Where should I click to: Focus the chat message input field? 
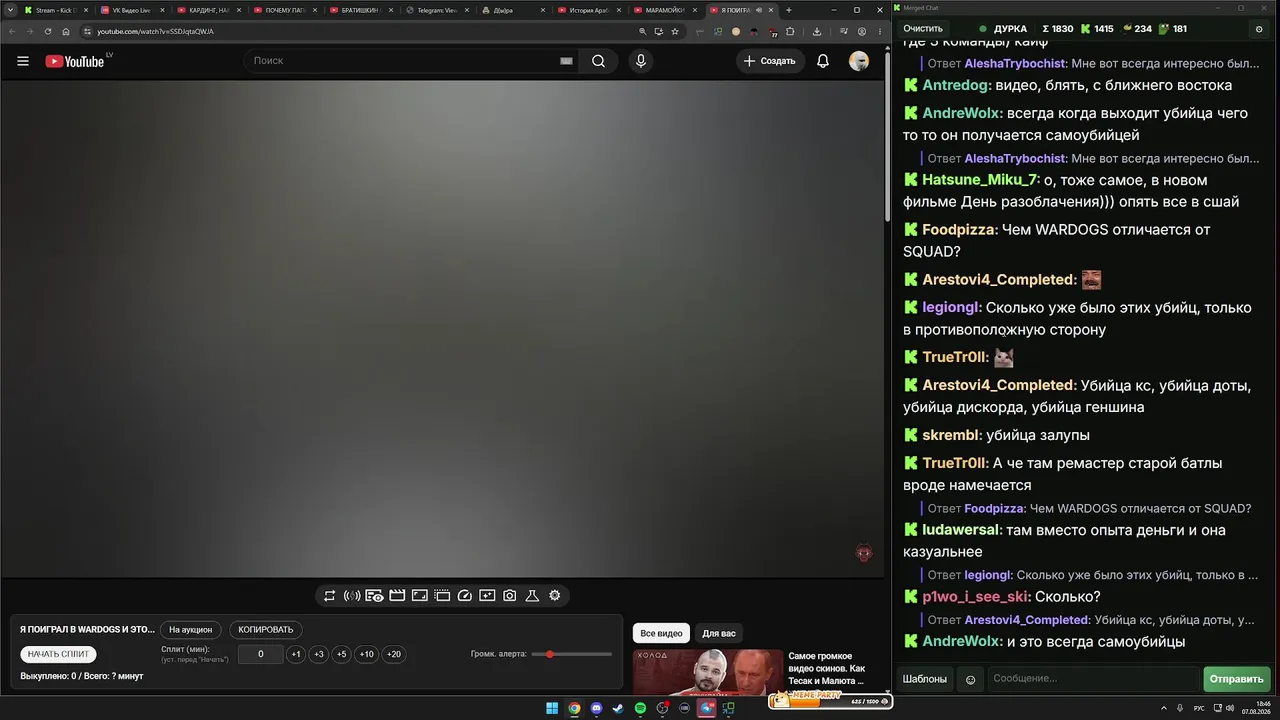1093,679
